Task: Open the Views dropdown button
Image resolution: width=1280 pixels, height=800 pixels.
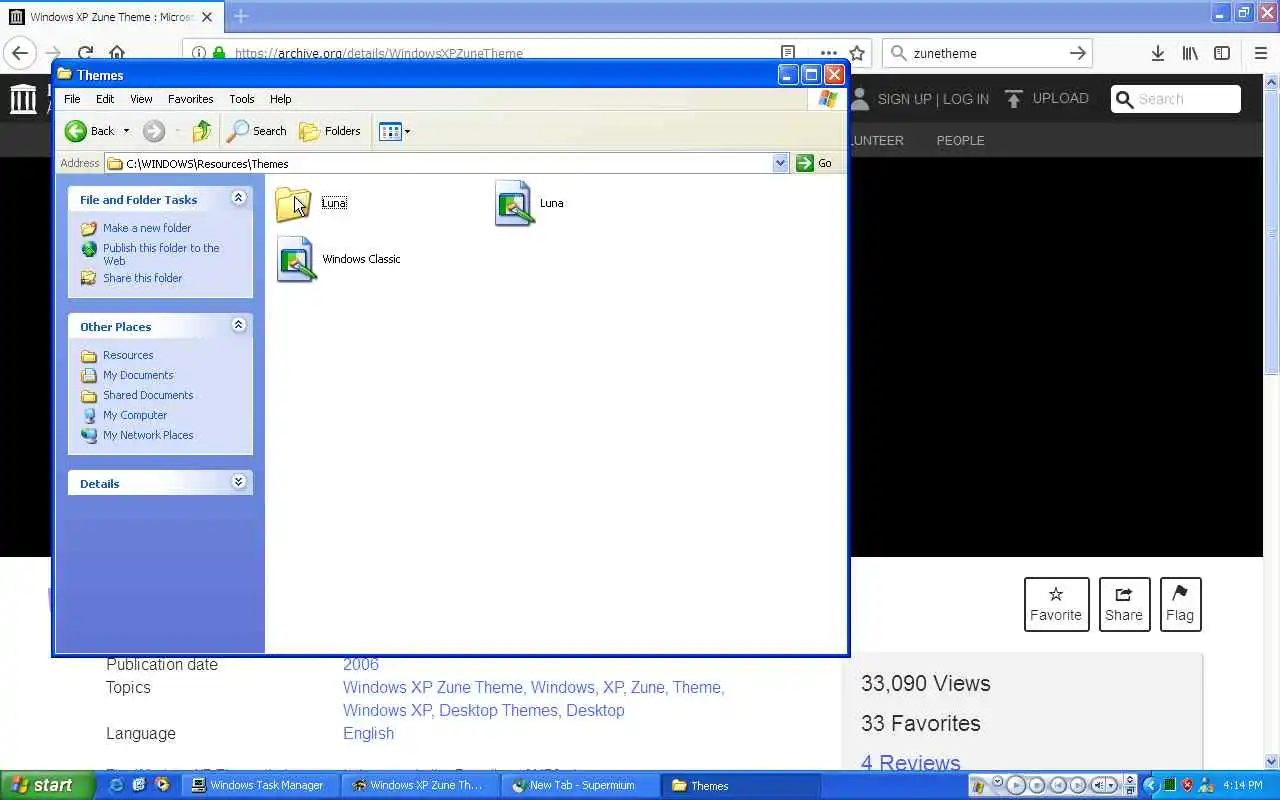Action: click(x=394, y=131)
